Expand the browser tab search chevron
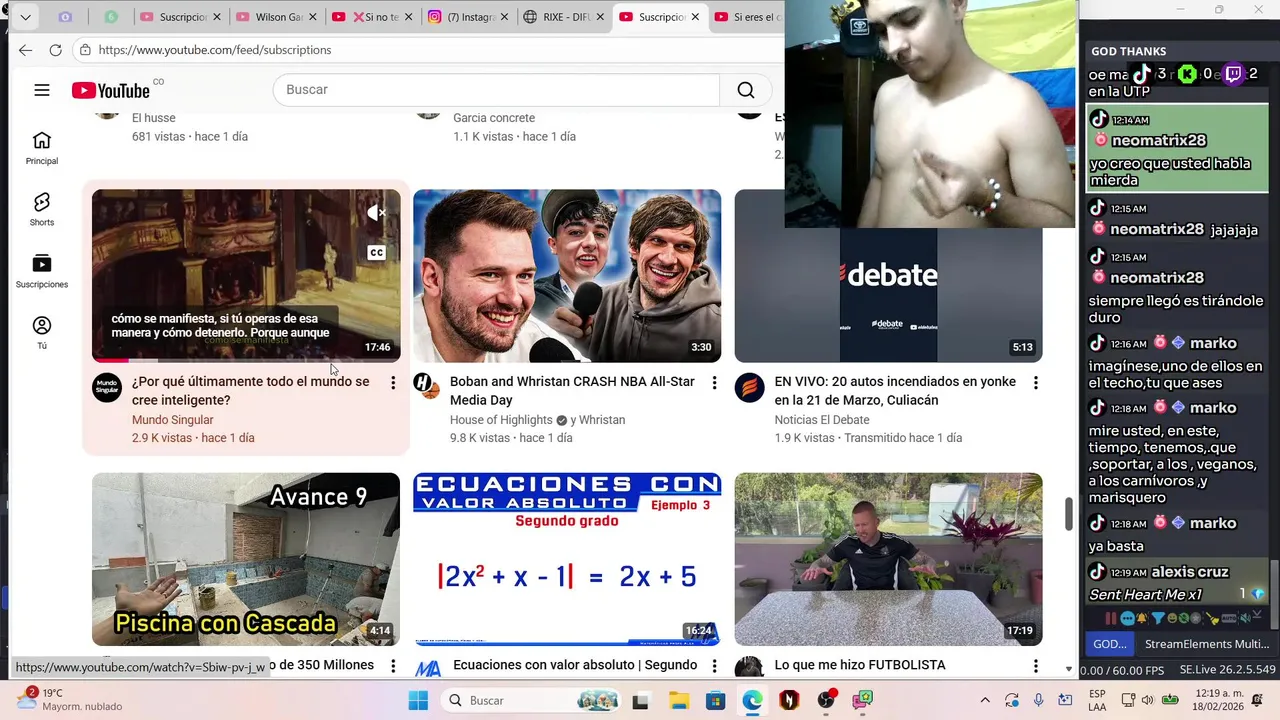The height and width of the screenshot is (720, 1280). pos(25,17)
